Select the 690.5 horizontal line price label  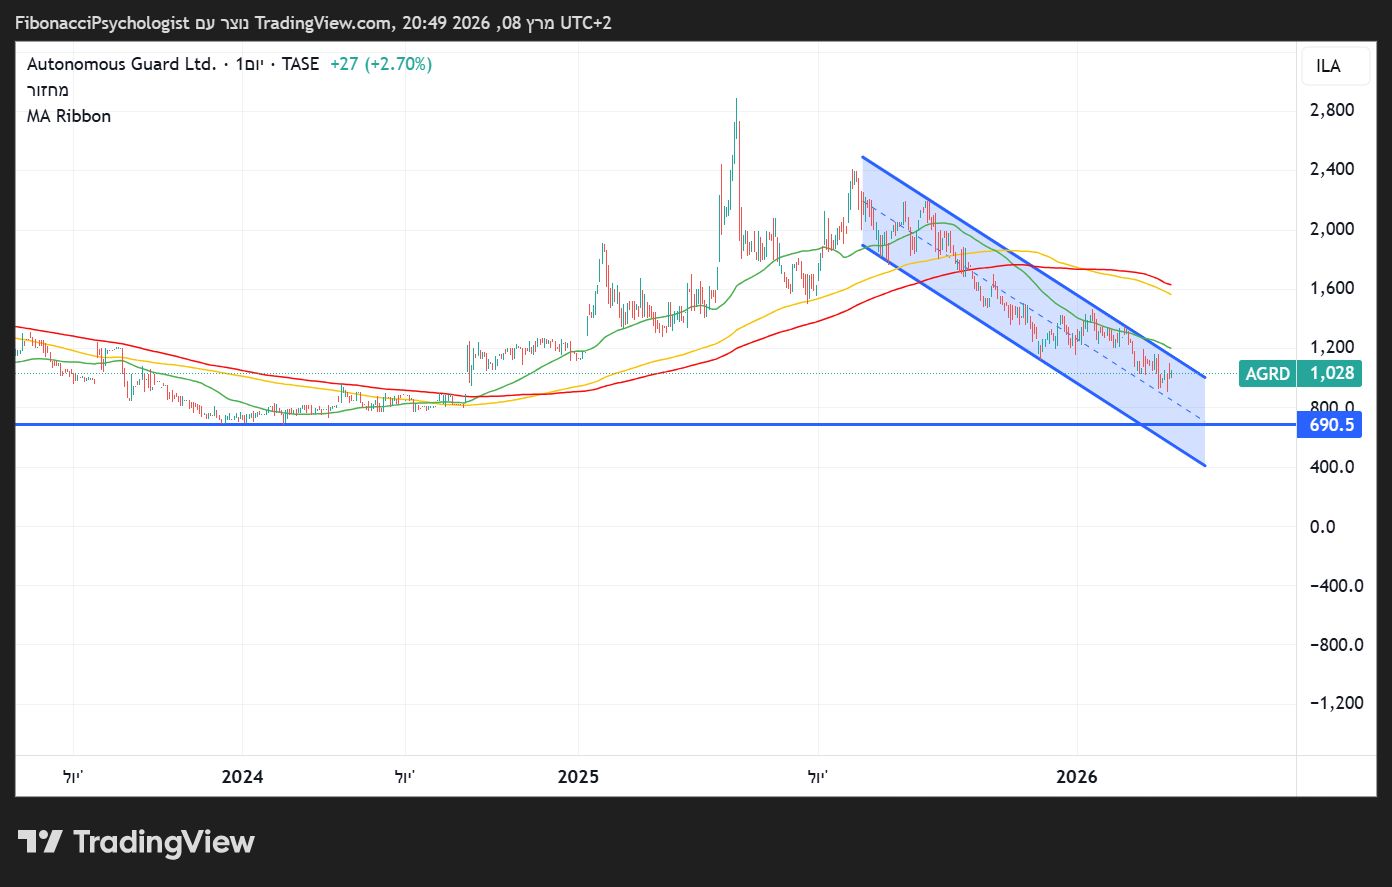point(1331,425)
